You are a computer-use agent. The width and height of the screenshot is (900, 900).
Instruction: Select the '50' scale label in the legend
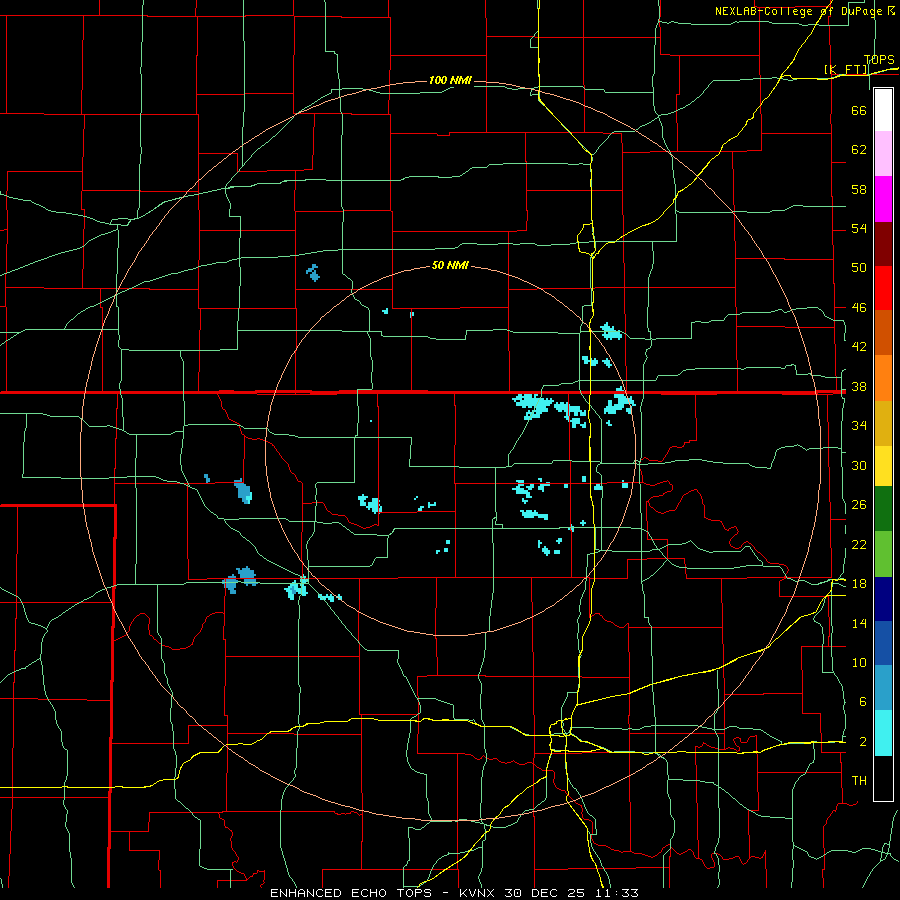pyautogui.click(x=859, y=267)
